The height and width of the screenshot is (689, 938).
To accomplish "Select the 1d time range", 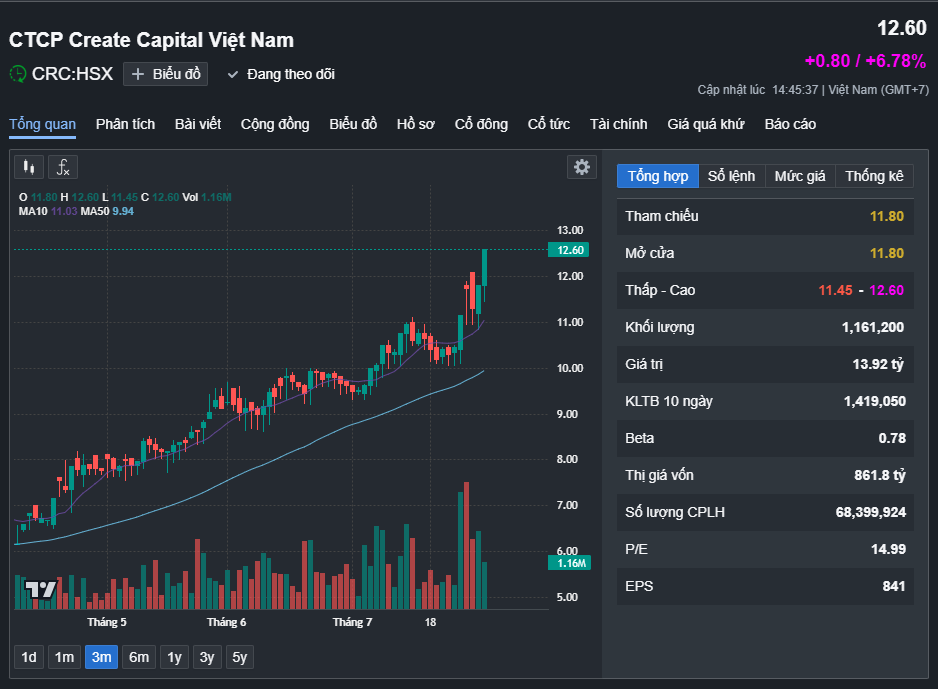I will (29, 657).
